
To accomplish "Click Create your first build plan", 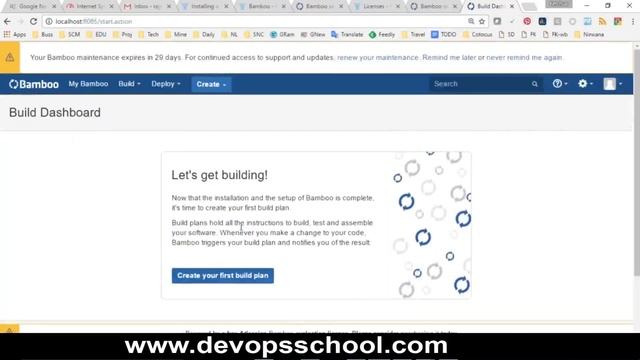I will click(x=222, y=276).
